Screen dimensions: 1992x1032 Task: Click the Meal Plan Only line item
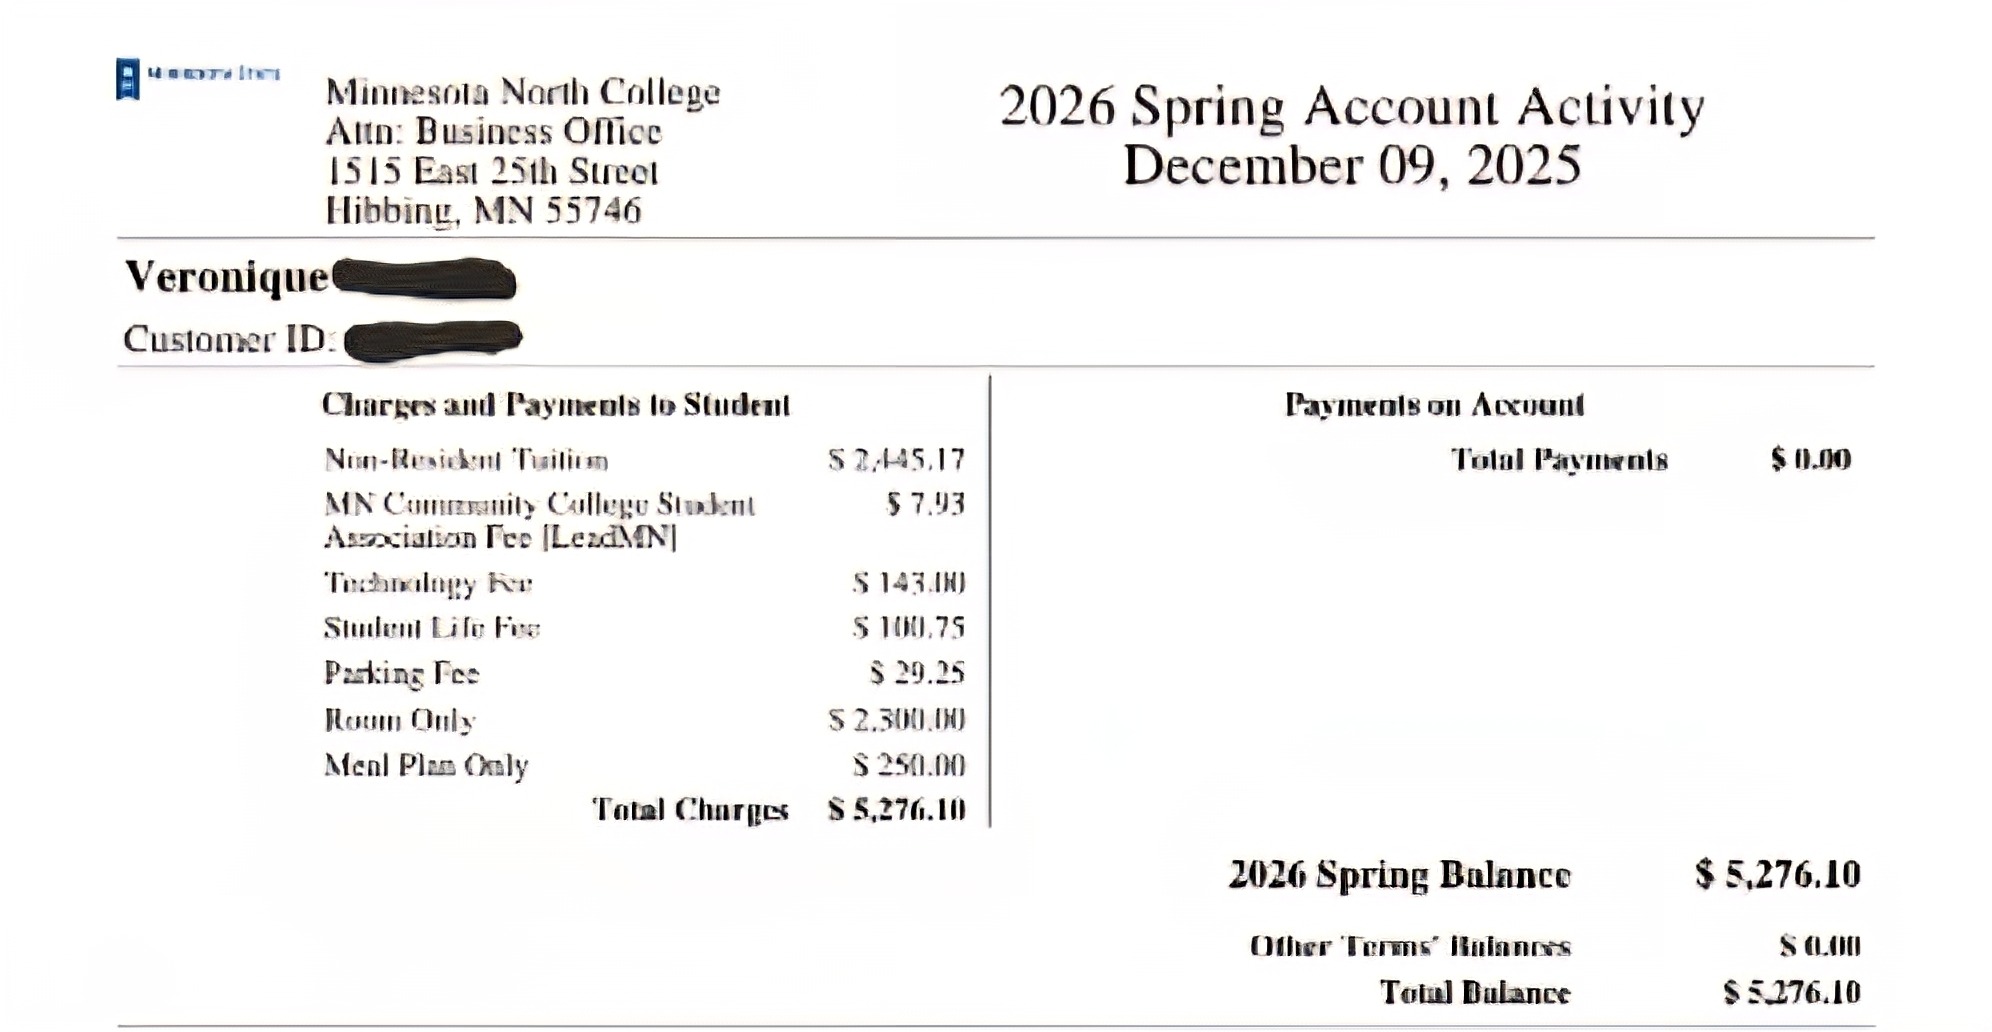point(425,766)
